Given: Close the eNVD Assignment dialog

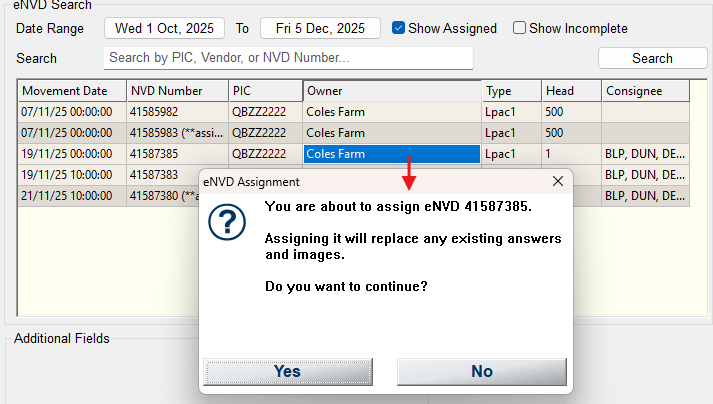Looking at the screenshot, I should pos(557,182).
